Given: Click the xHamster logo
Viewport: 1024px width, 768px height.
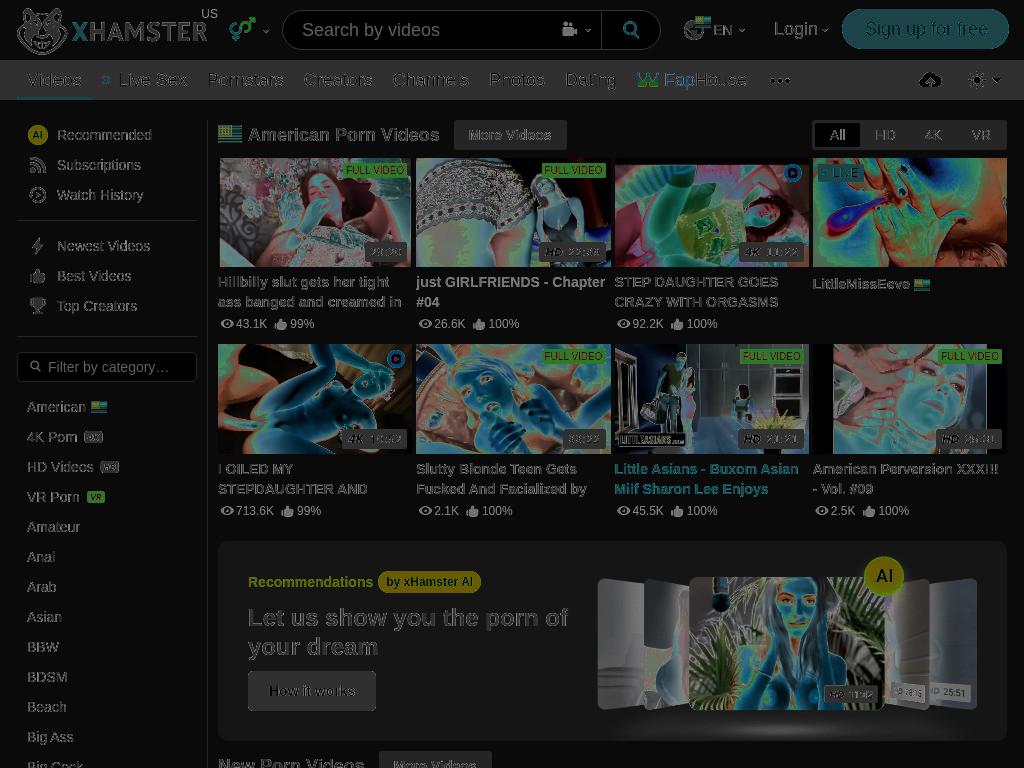Looking at the screenshot, I should click(112, 30).
